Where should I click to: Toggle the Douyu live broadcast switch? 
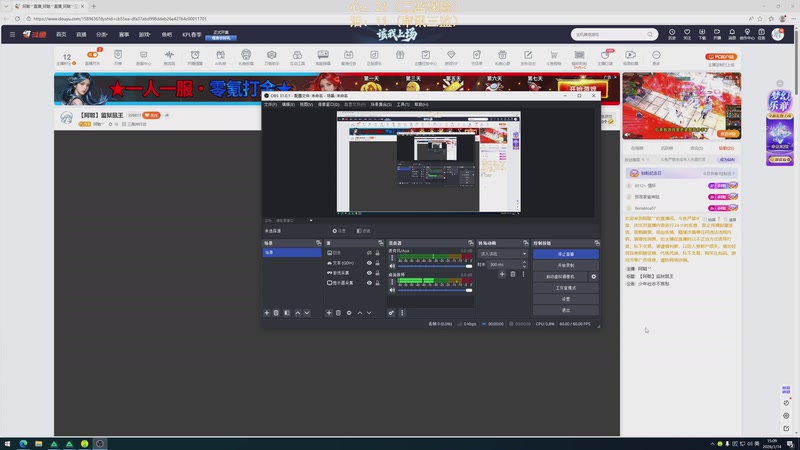pyautogui.click(x=92, y=55)
